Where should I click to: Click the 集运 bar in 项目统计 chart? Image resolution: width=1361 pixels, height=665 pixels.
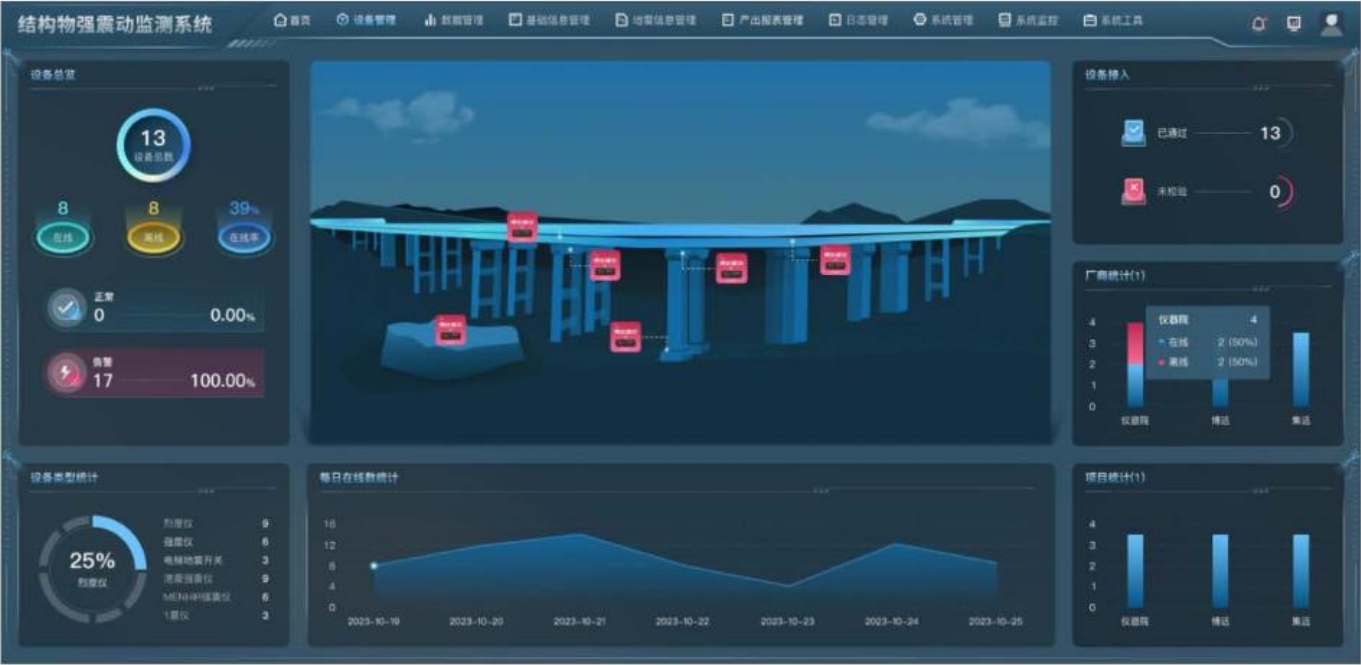click(x=1301, y=571)
